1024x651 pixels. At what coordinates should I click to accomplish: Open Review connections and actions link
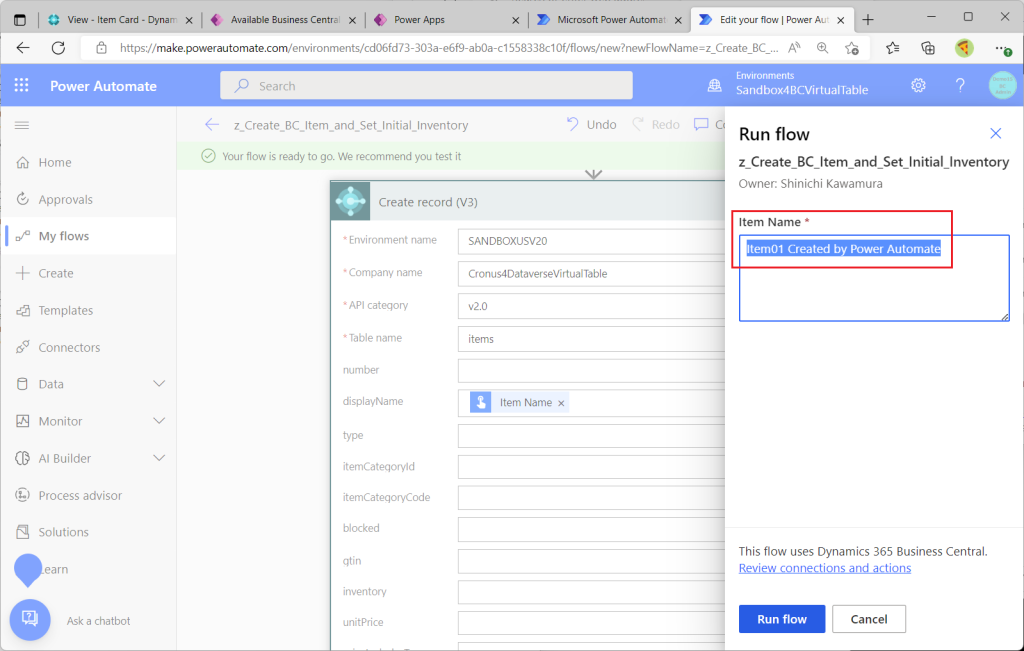[x=824, y=568]
